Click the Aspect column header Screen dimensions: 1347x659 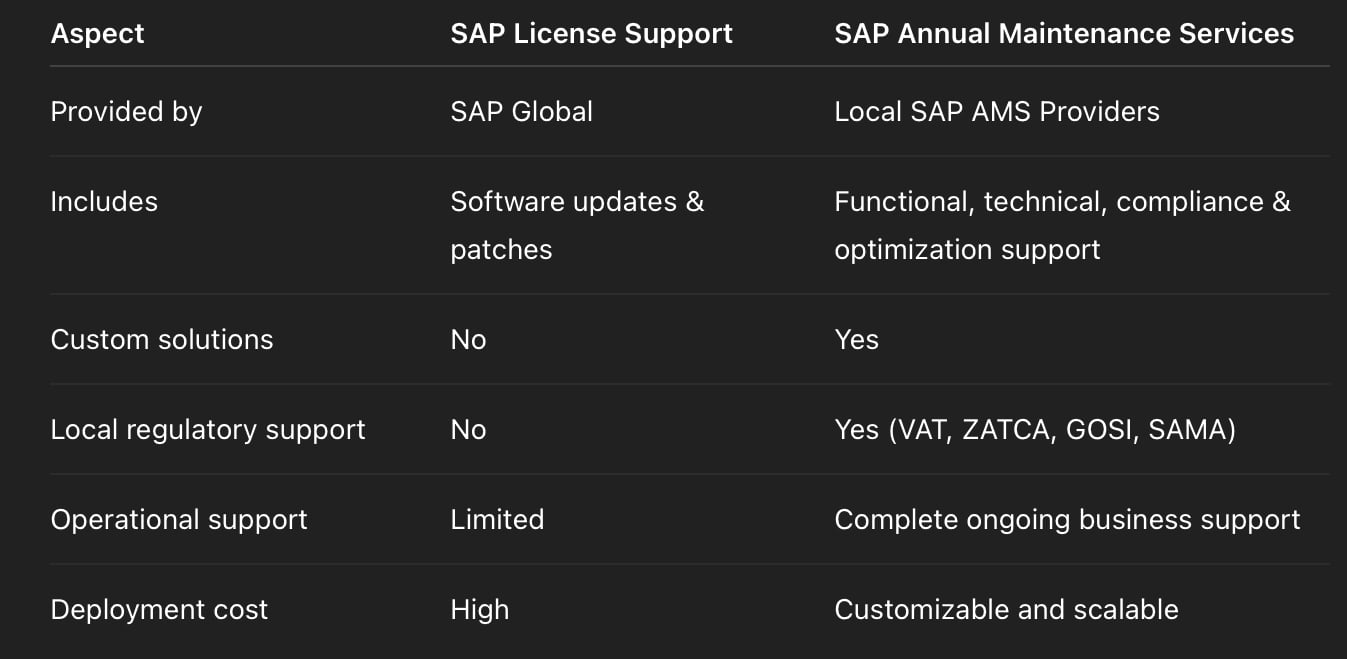pyautogui.click(x=97, y=34)
